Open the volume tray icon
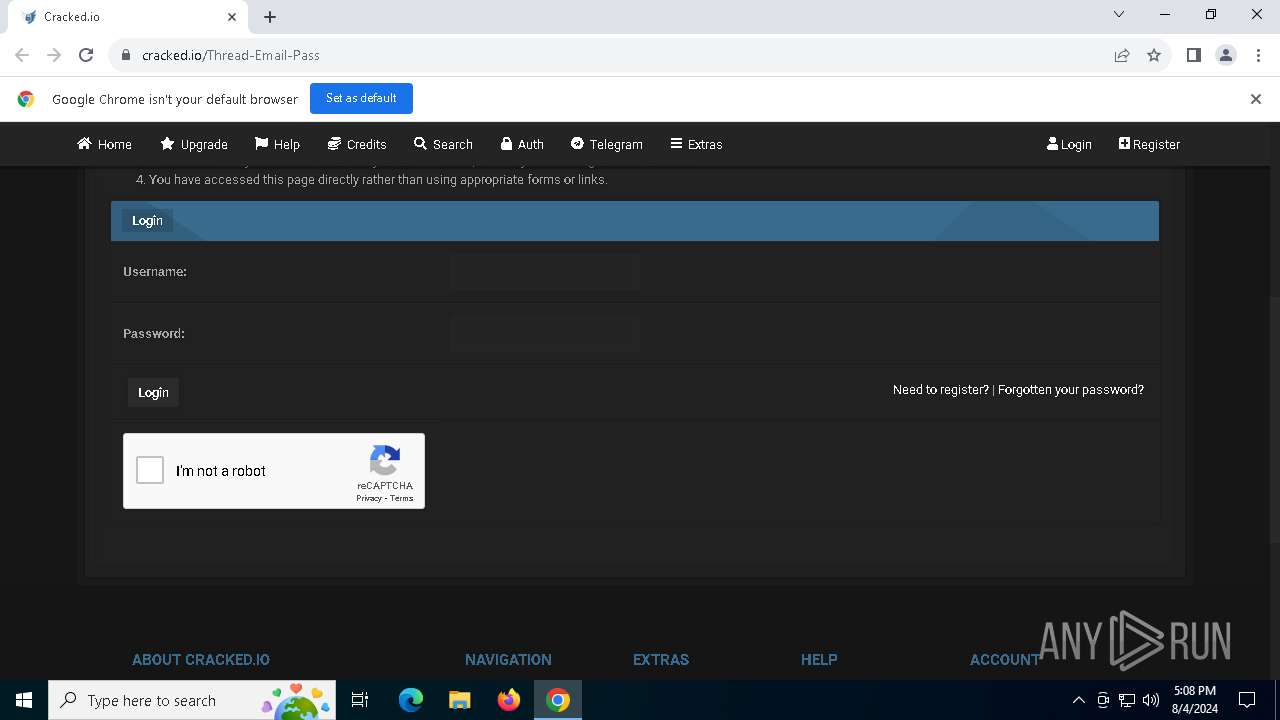 point(1151,700)
